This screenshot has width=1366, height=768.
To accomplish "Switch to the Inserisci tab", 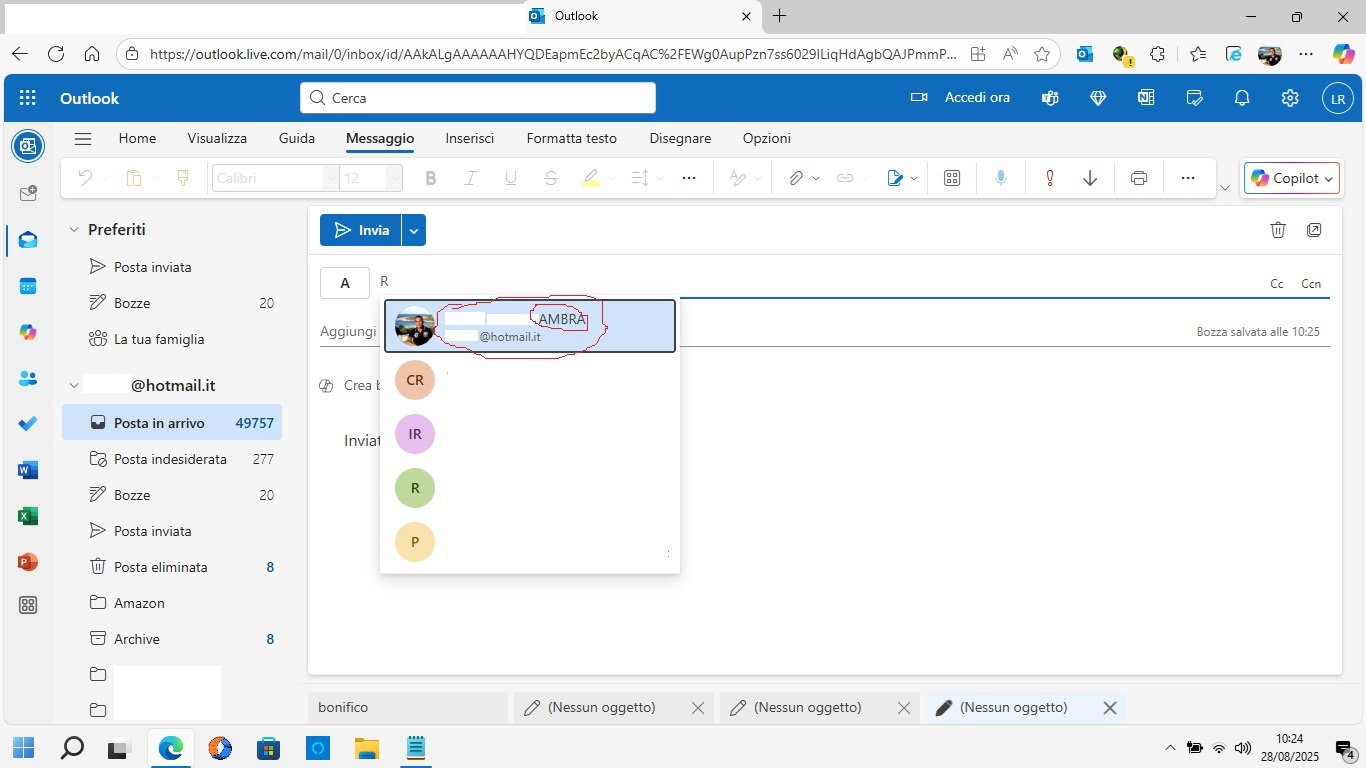I will tap(470, 139).
